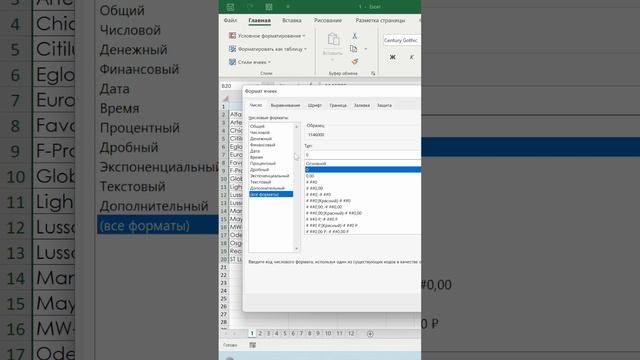This screenshot has height=360, width=640.
Task: Open the clipboard group dialog launcher
Action: coord(373,73)
